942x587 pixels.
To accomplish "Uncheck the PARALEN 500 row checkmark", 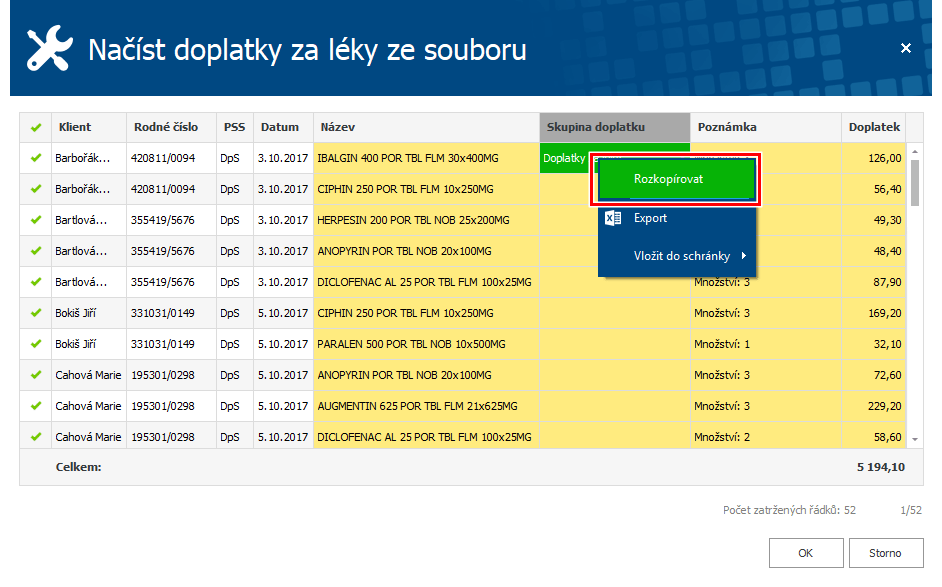I will [x=36, y=344].
